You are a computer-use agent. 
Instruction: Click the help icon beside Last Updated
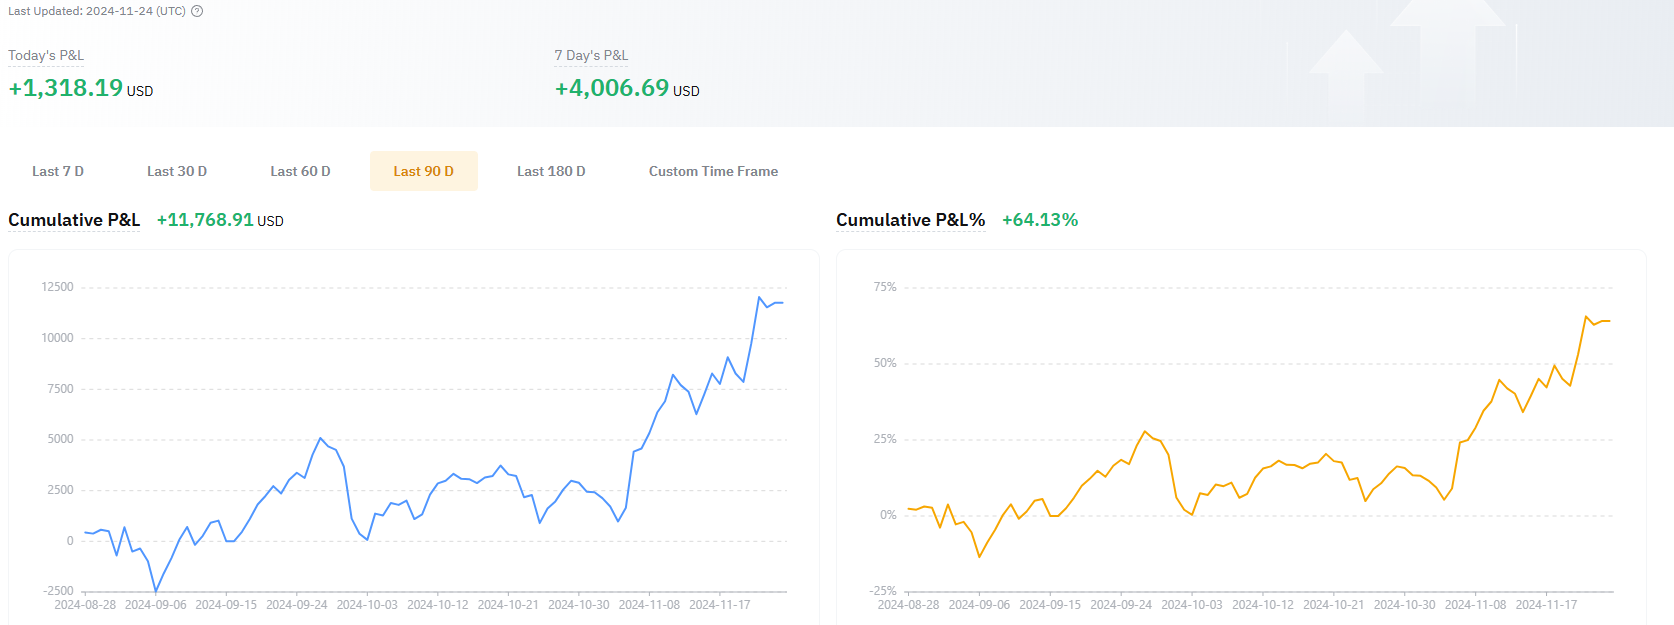point(197,11)
